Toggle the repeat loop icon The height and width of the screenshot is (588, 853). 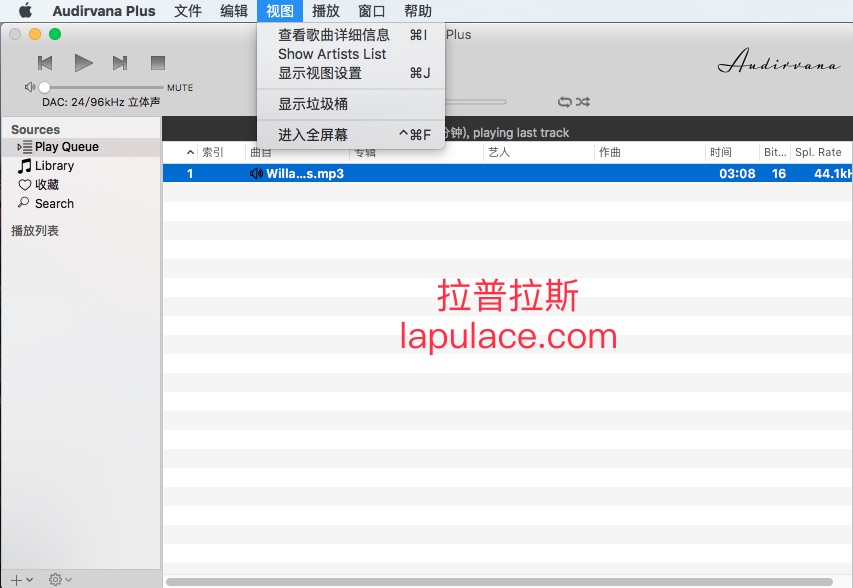pos(565,102)
